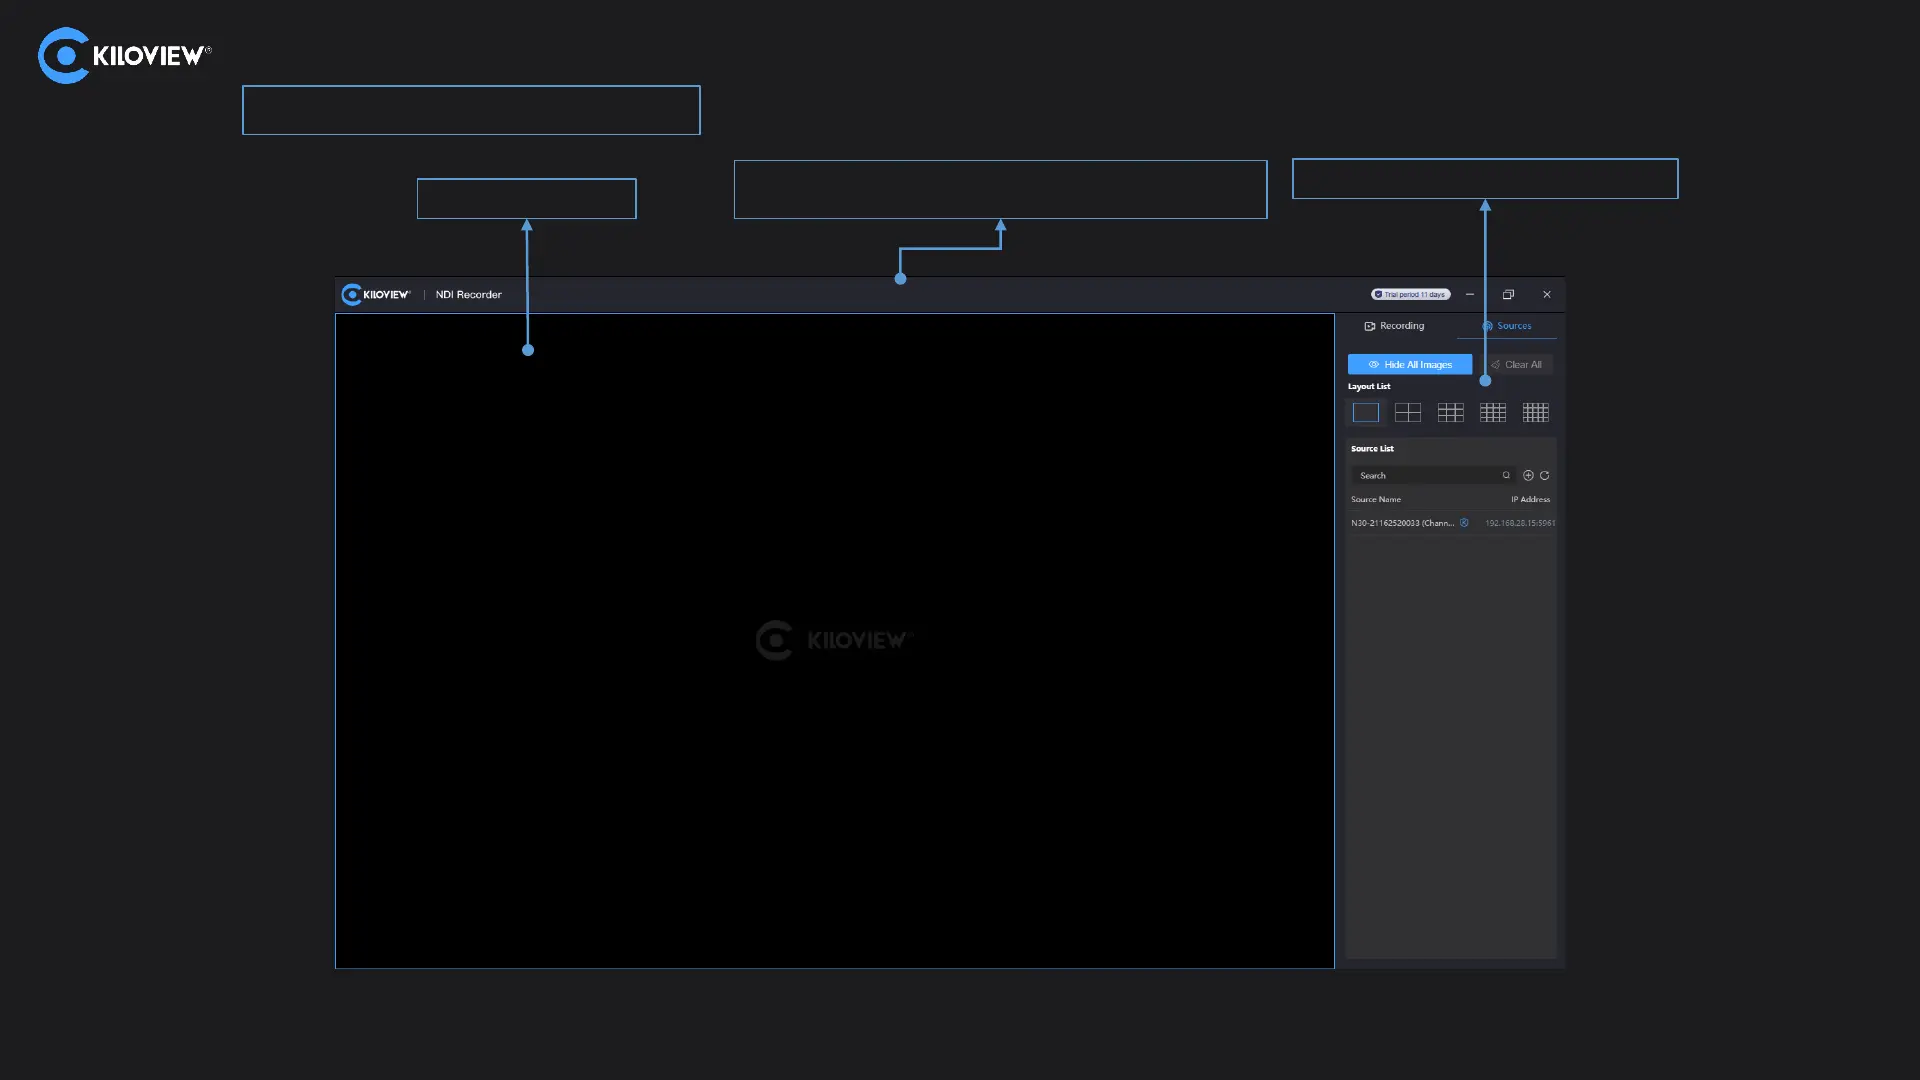Screen dimensions: 1920x1080
Task: Choose the 3x3 grid layout
Action: [1450, 412]
